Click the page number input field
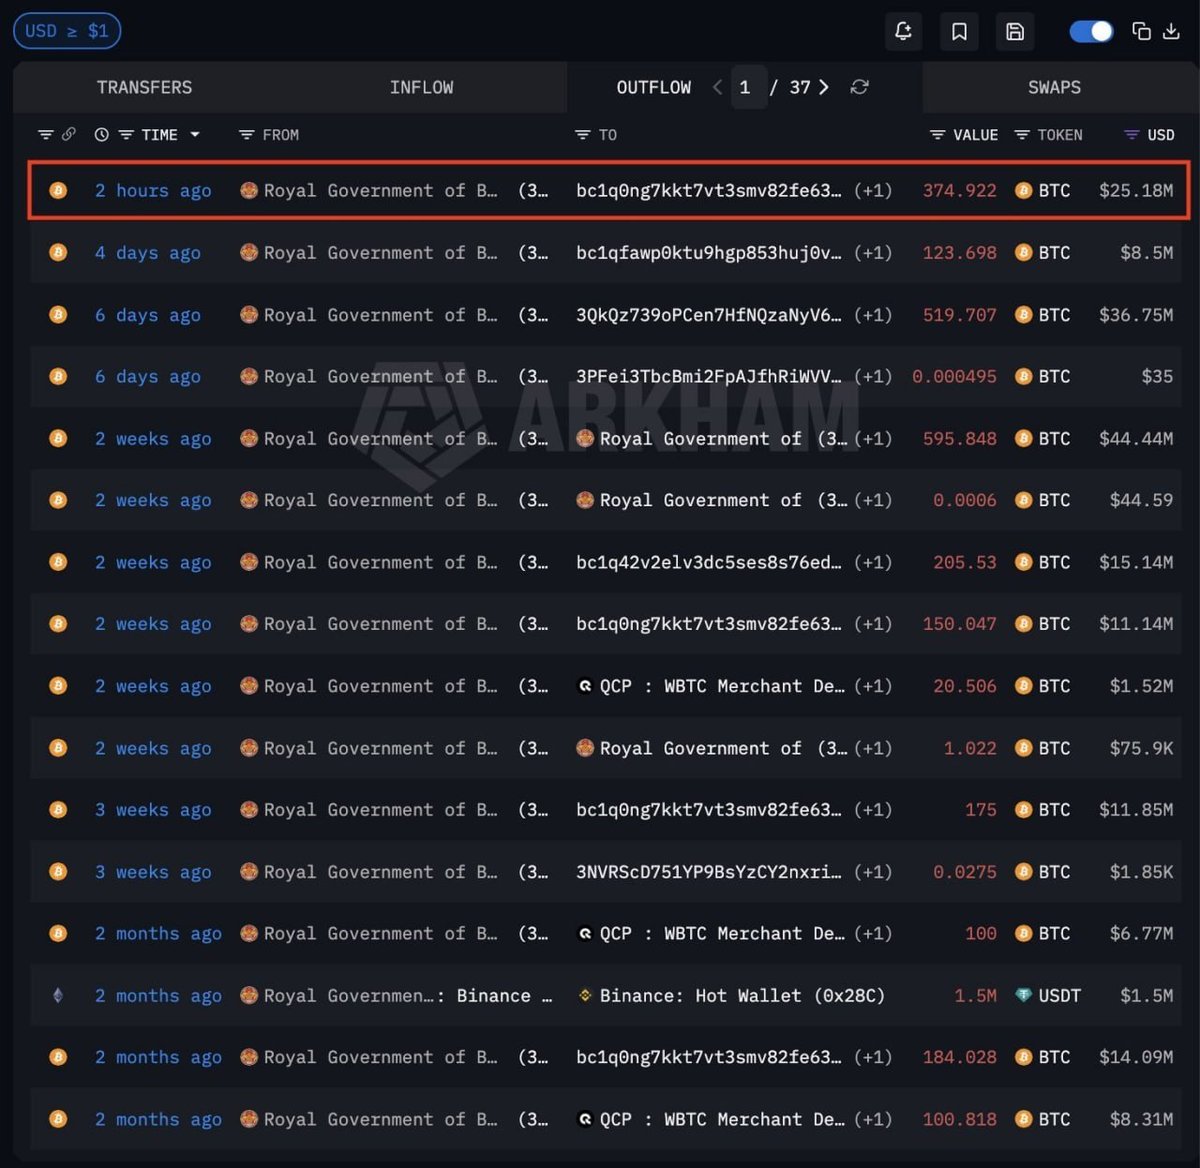 point(747,88)
